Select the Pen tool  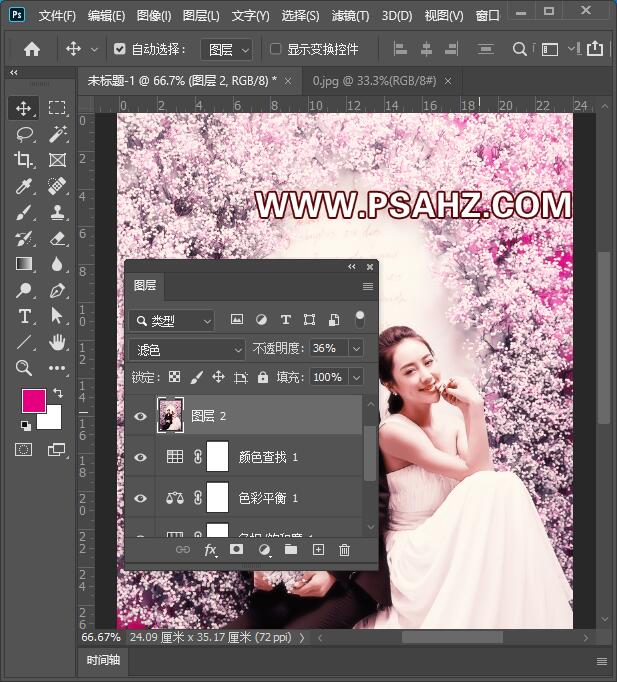[57, 290]
